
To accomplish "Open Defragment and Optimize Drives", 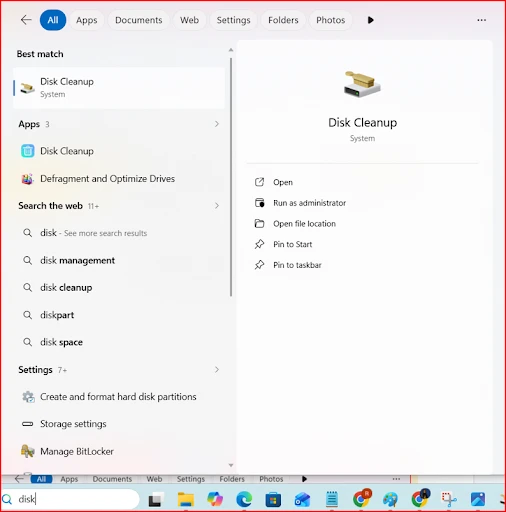I will (119, 179).
